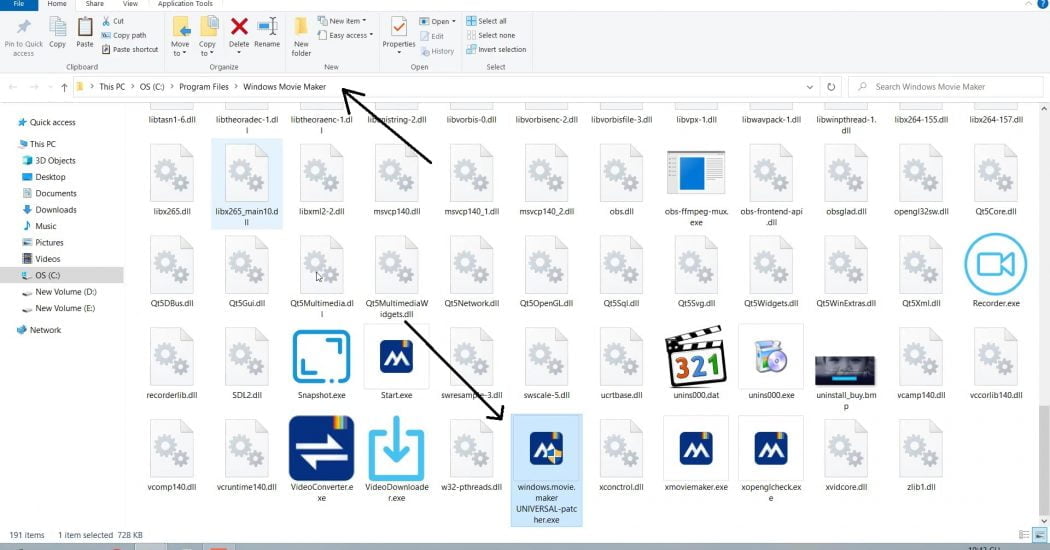
Task: Open Documents in navigation pane
Action: (x=56, y=193)
